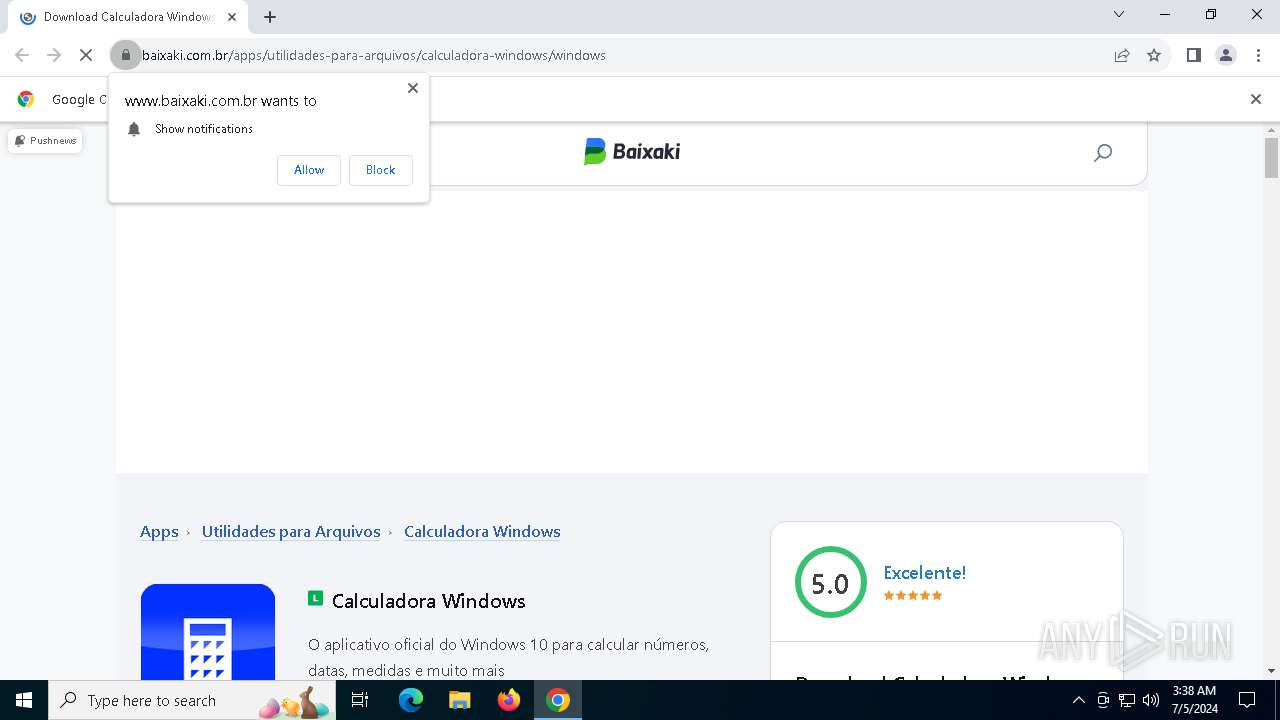Open site info lock icon

(126, 55)
